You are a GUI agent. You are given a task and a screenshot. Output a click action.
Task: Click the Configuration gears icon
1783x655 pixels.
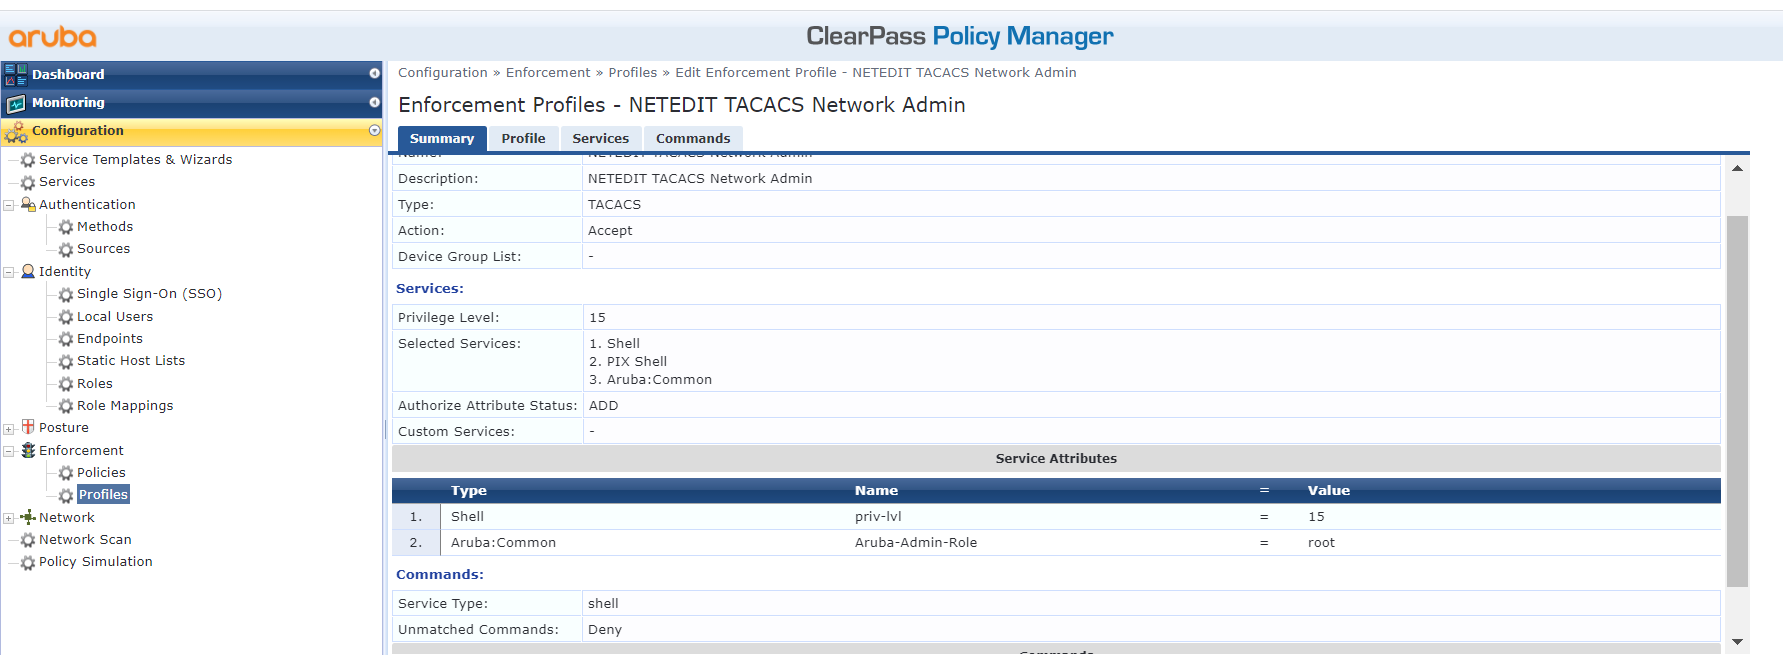click(16, 132)
